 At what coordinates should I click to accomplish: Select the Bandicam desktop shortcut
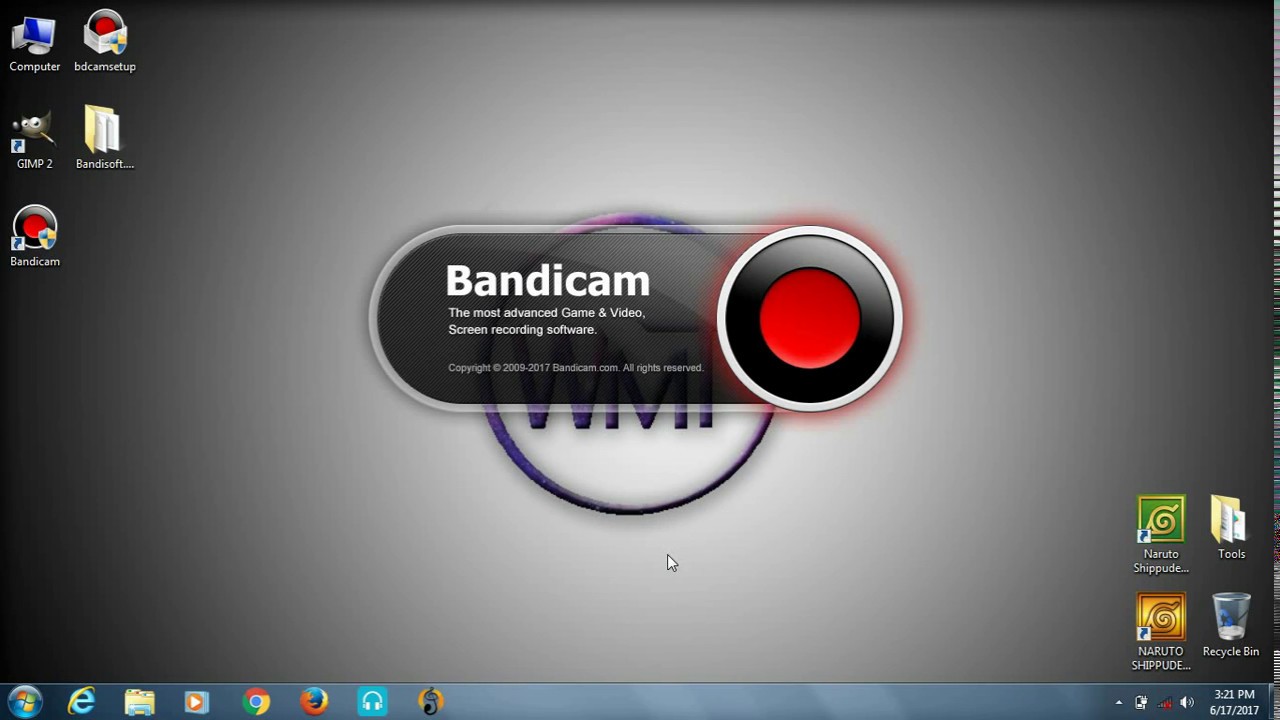pos(34,238)
